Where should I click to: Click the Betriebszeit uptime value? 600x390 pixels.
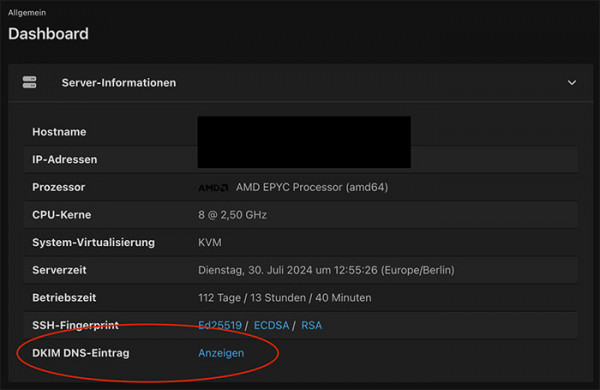285,298
